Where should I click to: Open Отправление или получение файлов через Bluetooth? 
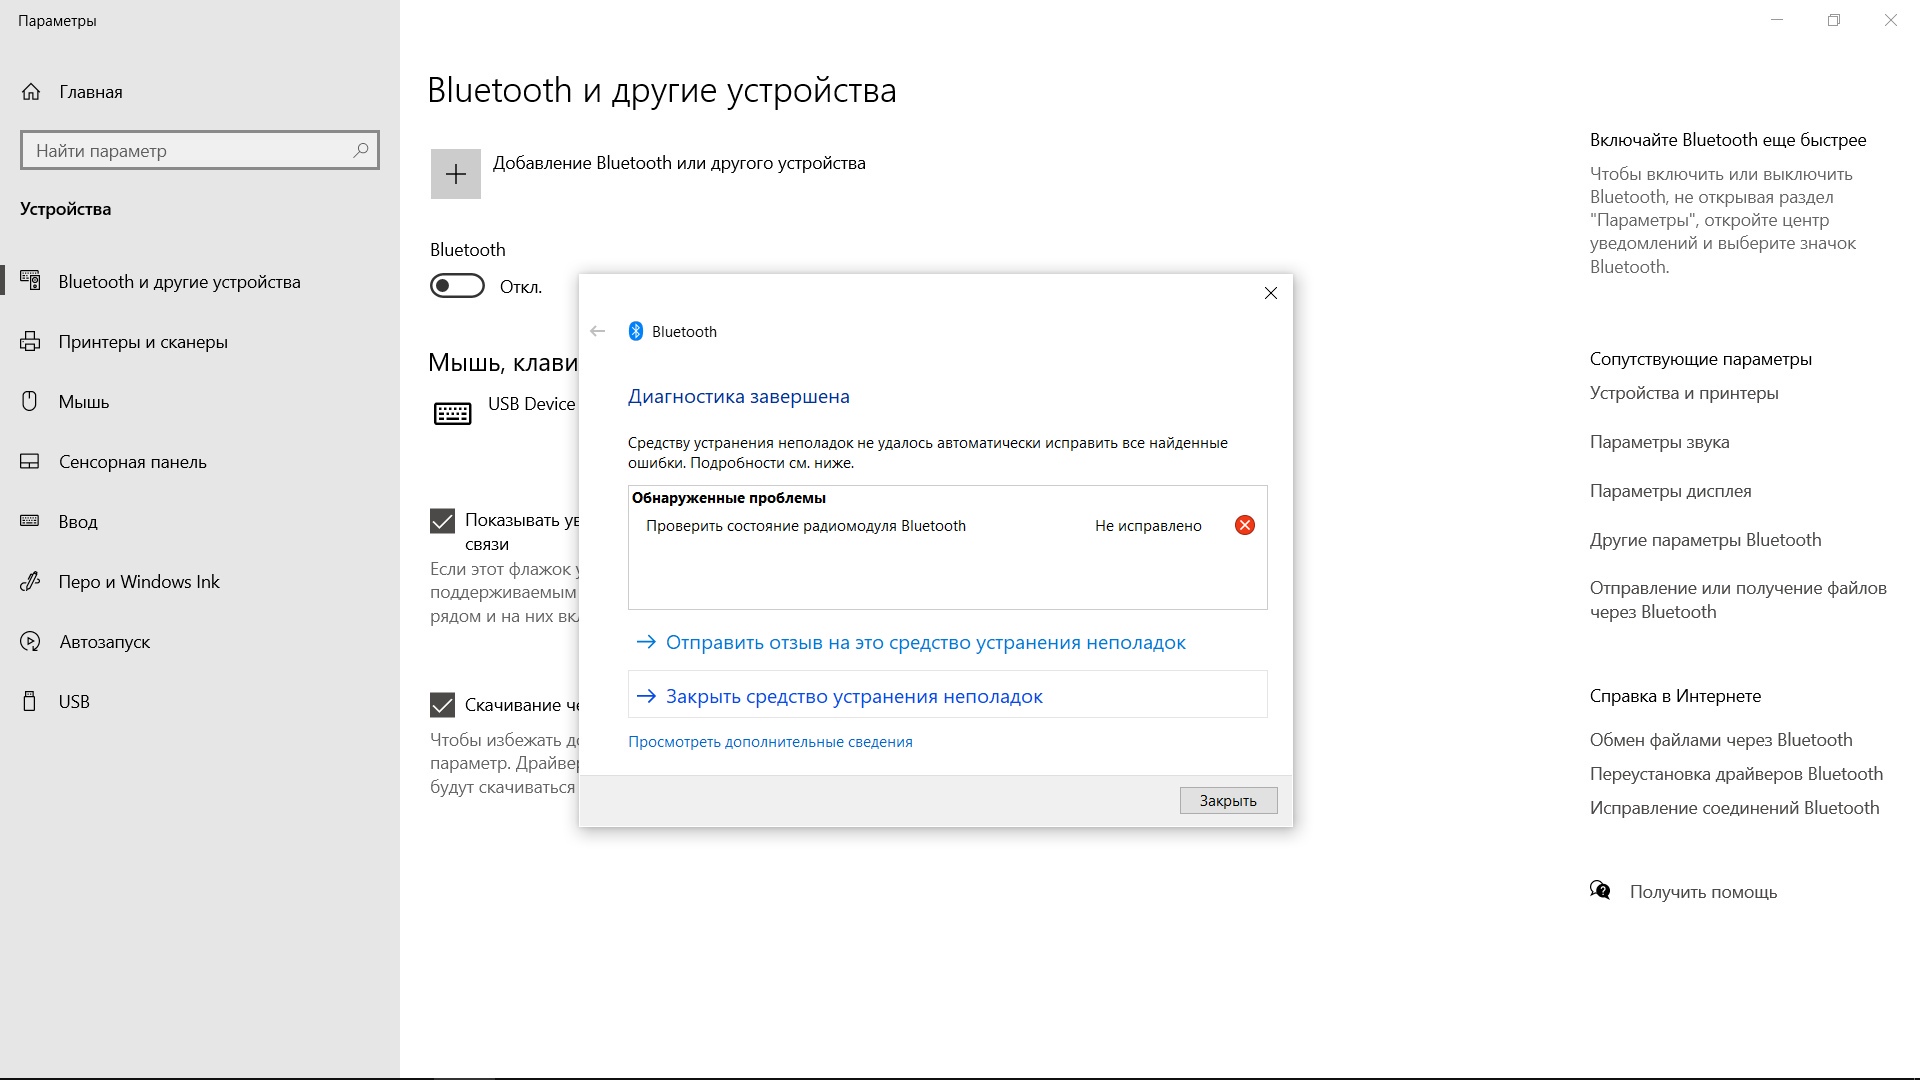(1738, 600)
